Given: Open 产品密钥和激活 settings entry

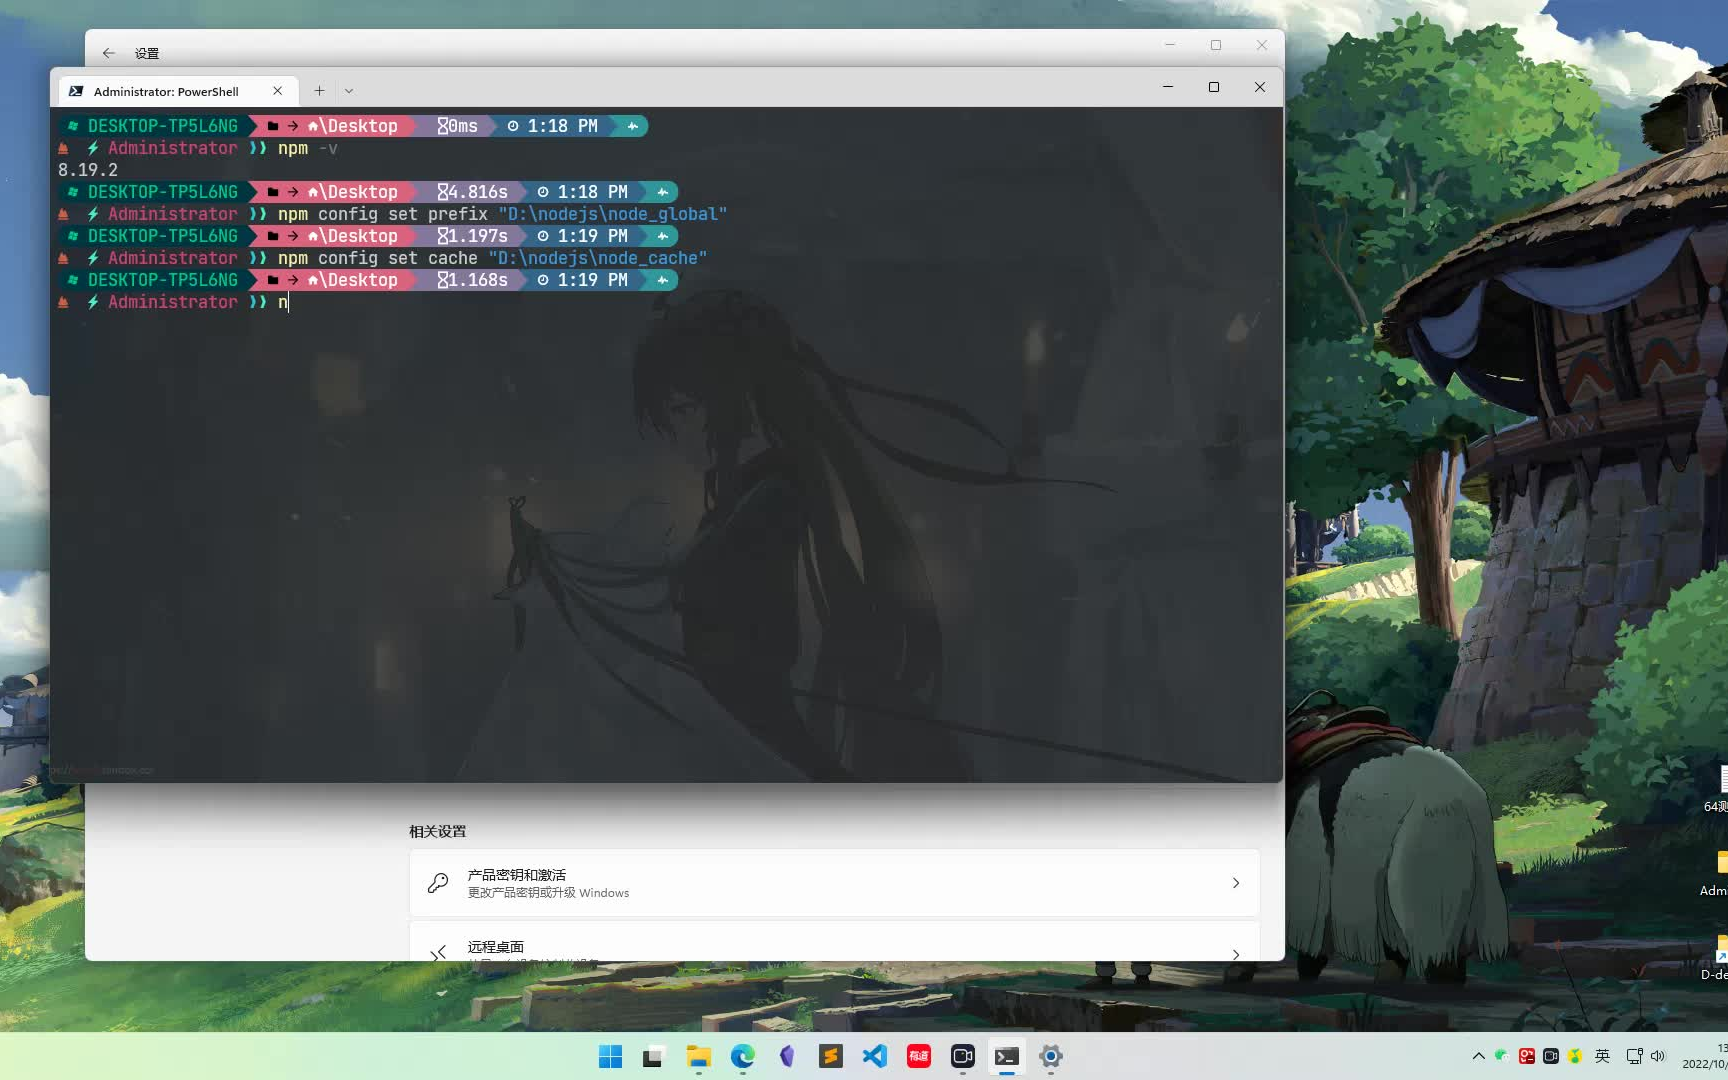Looking at the screenshot, I should tap(834, 883).
